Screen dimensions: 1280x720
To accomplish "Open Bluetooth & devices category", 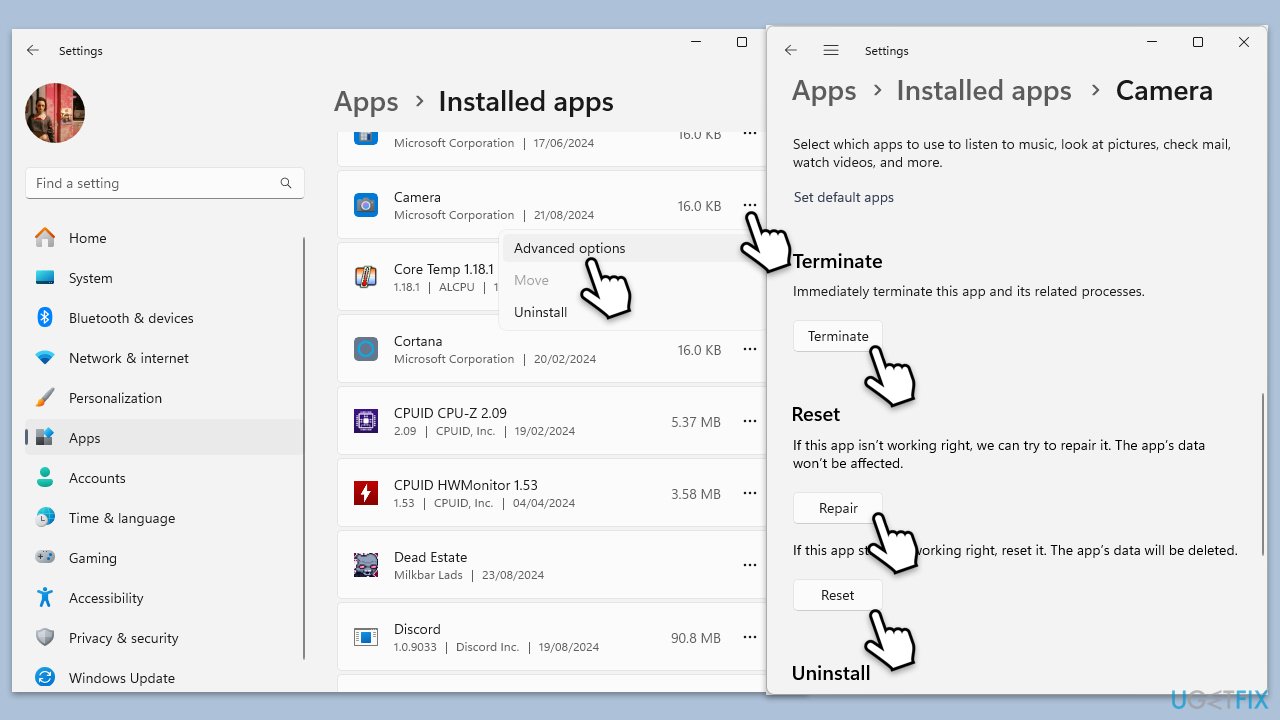I will click(x=165, y=318).
